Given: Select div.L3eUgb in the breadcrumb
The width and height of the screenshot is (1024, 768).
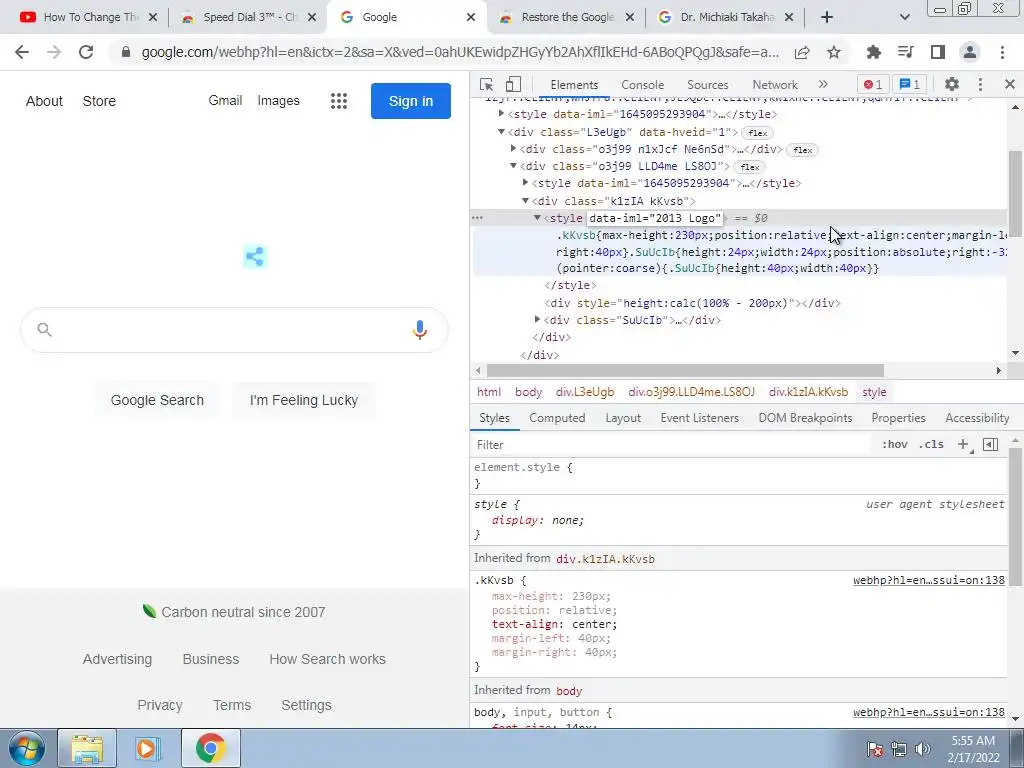Looking at the screenshot, I should 584,392.
